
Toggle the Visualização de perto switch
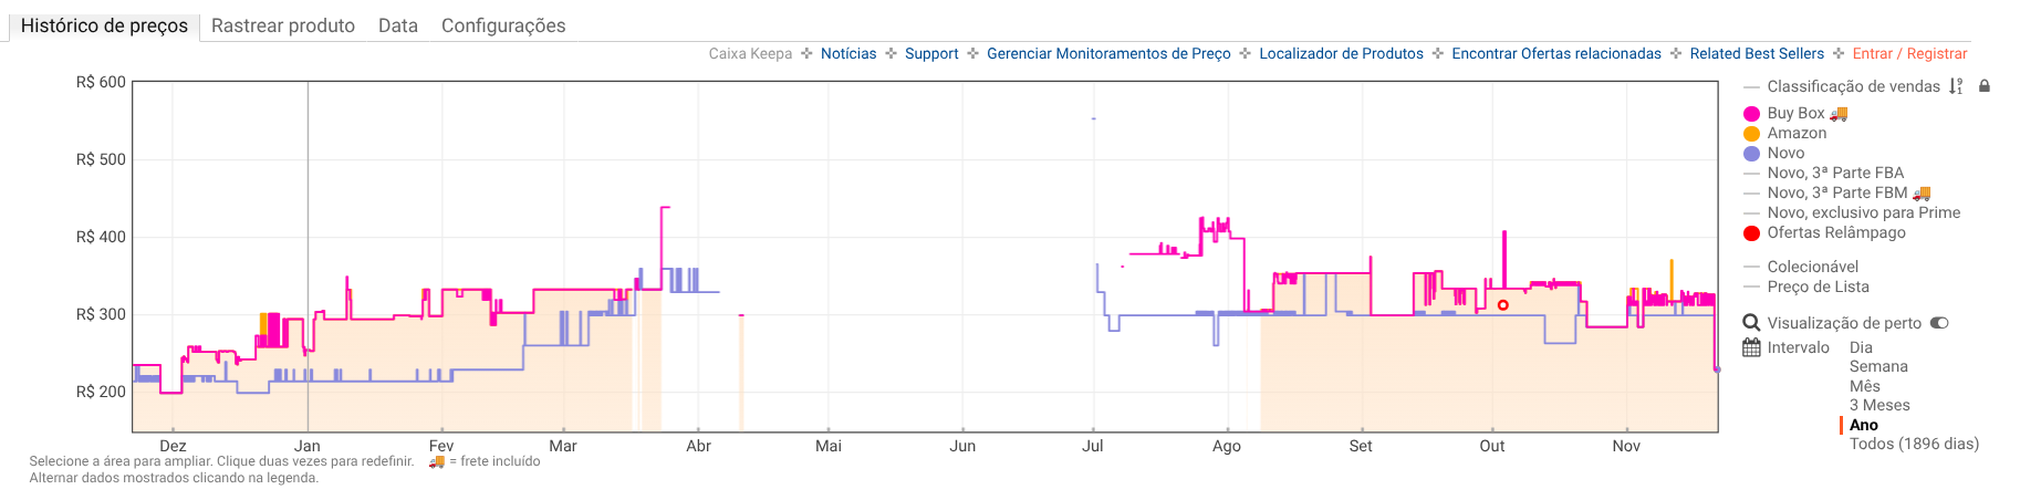(x=1939, y=323)
